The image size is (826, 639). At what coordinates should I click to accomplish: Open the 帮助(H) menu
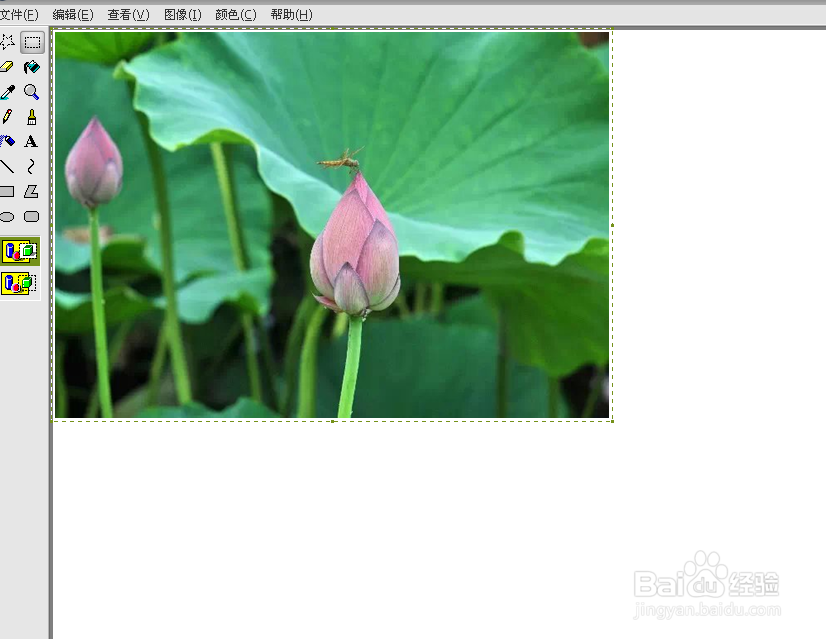[x=291, y=15]
